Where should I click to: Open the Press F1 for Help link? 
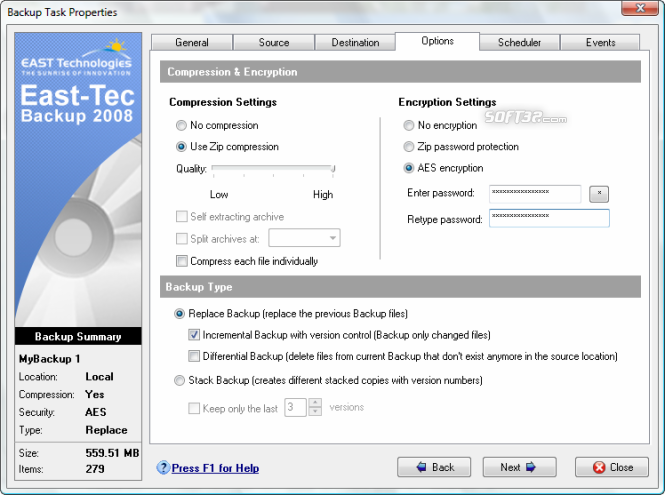click(x=215, y=468)
